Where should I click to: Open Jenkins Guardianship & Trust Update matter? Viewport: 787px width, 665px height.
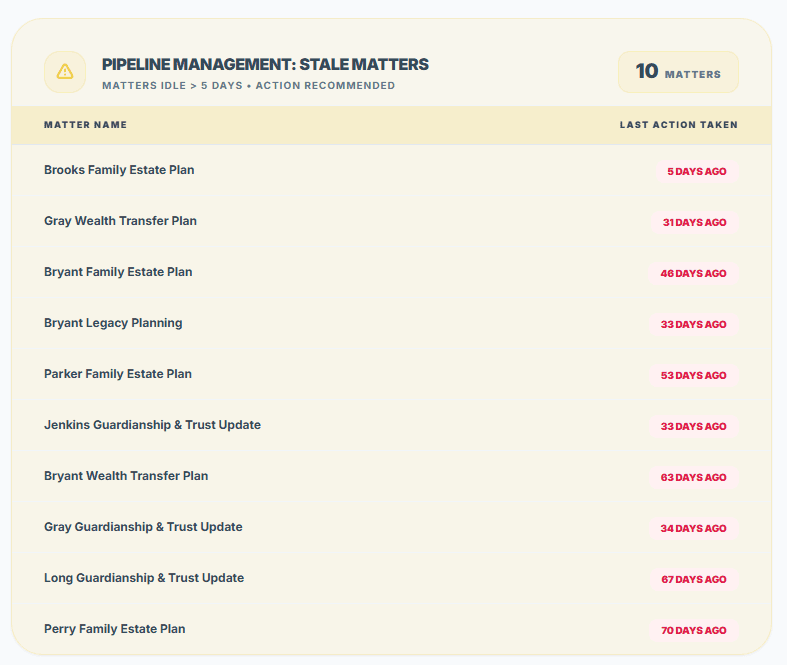tap(153, 425)
